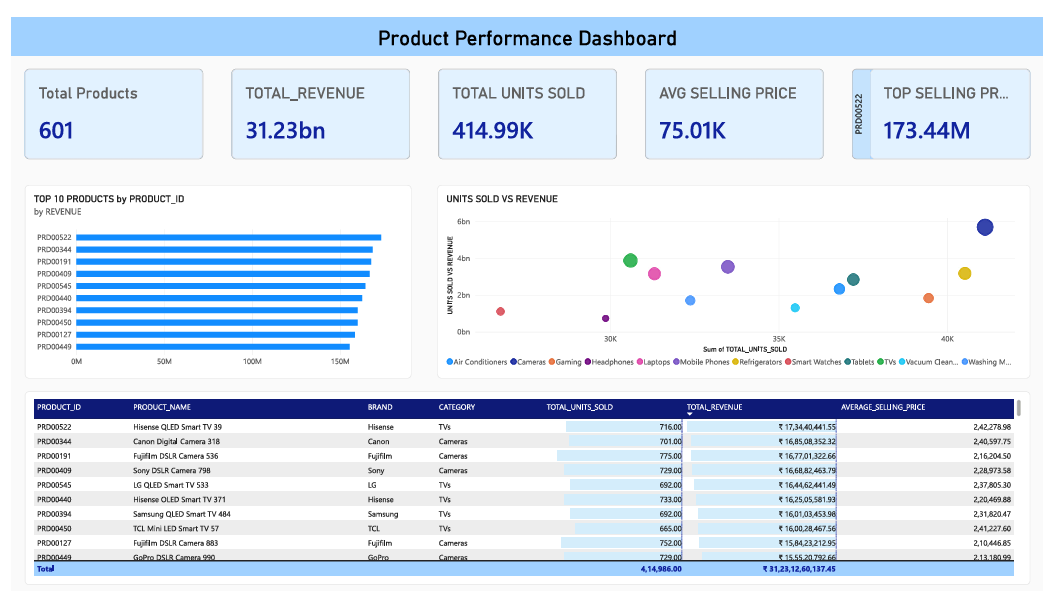Viewport: 1054px width, 591px height.
Task: Click the PRD00127 bar in Top 10 chart
Action: click(x=216, y=334)
